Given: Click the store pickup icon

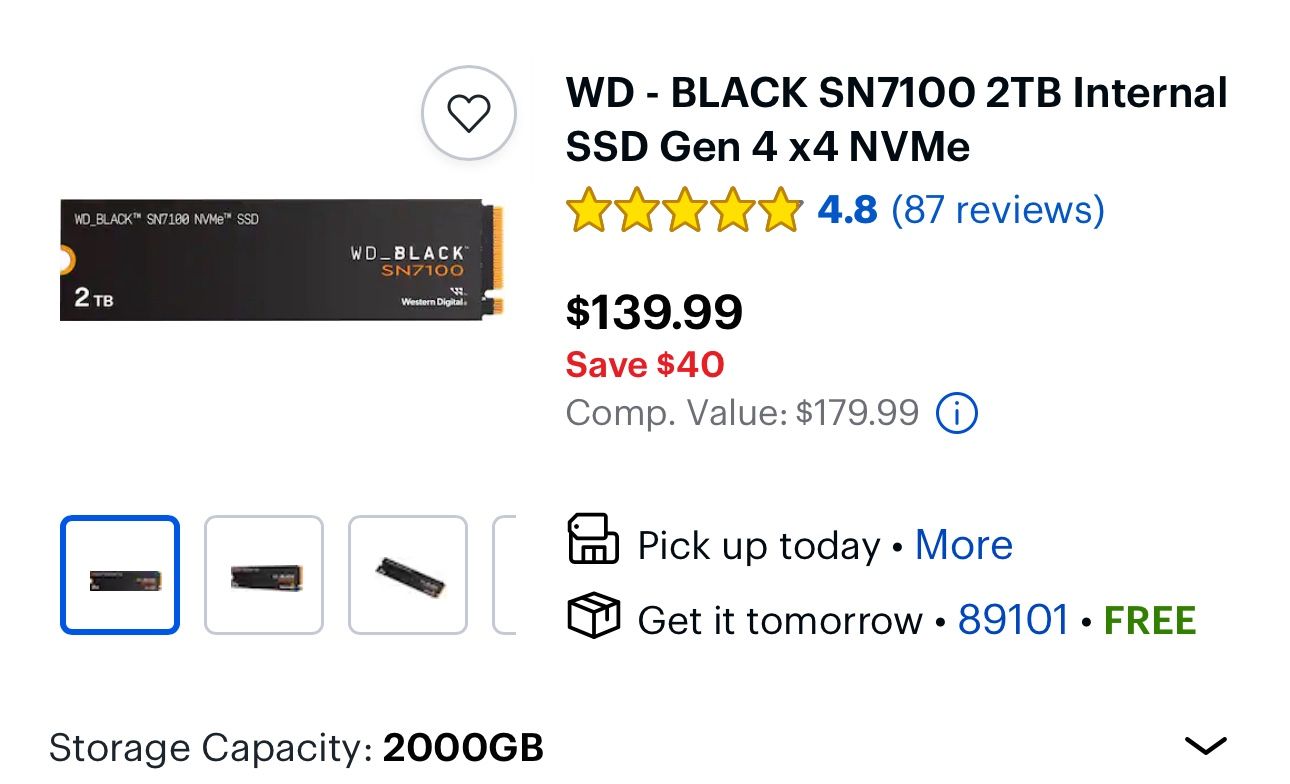Looking at the screenshot, I should [x=594, y=544].
